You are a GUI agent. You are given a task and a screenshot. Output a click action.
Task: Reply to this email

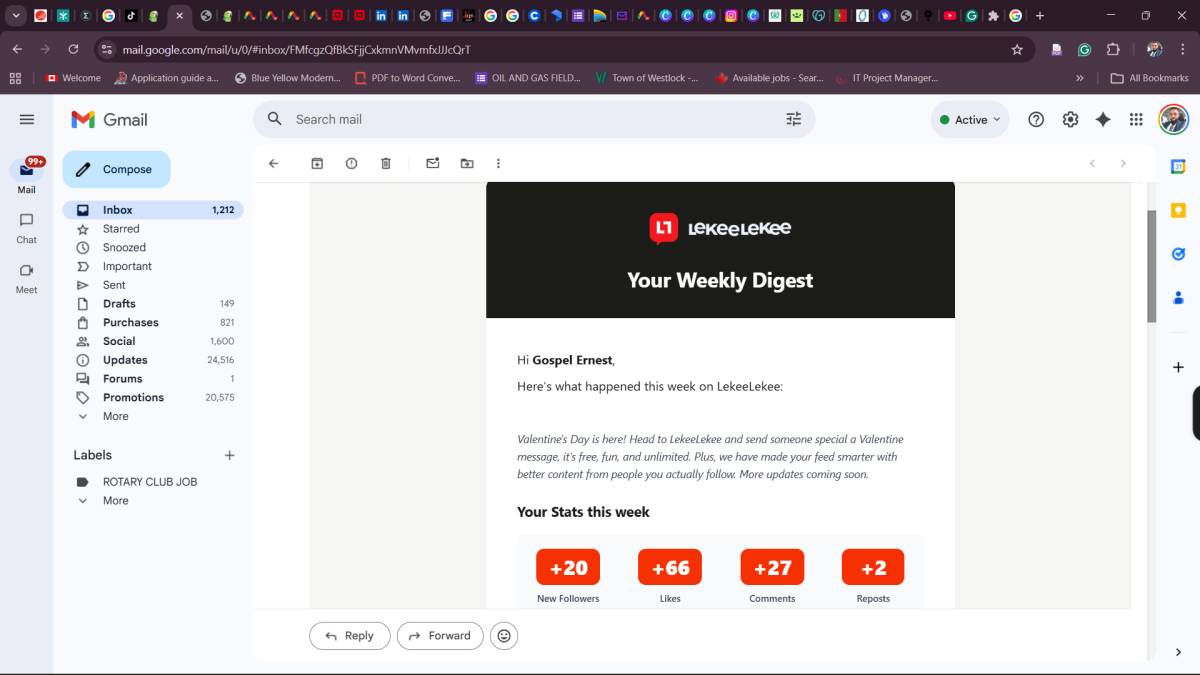(349, 635)
